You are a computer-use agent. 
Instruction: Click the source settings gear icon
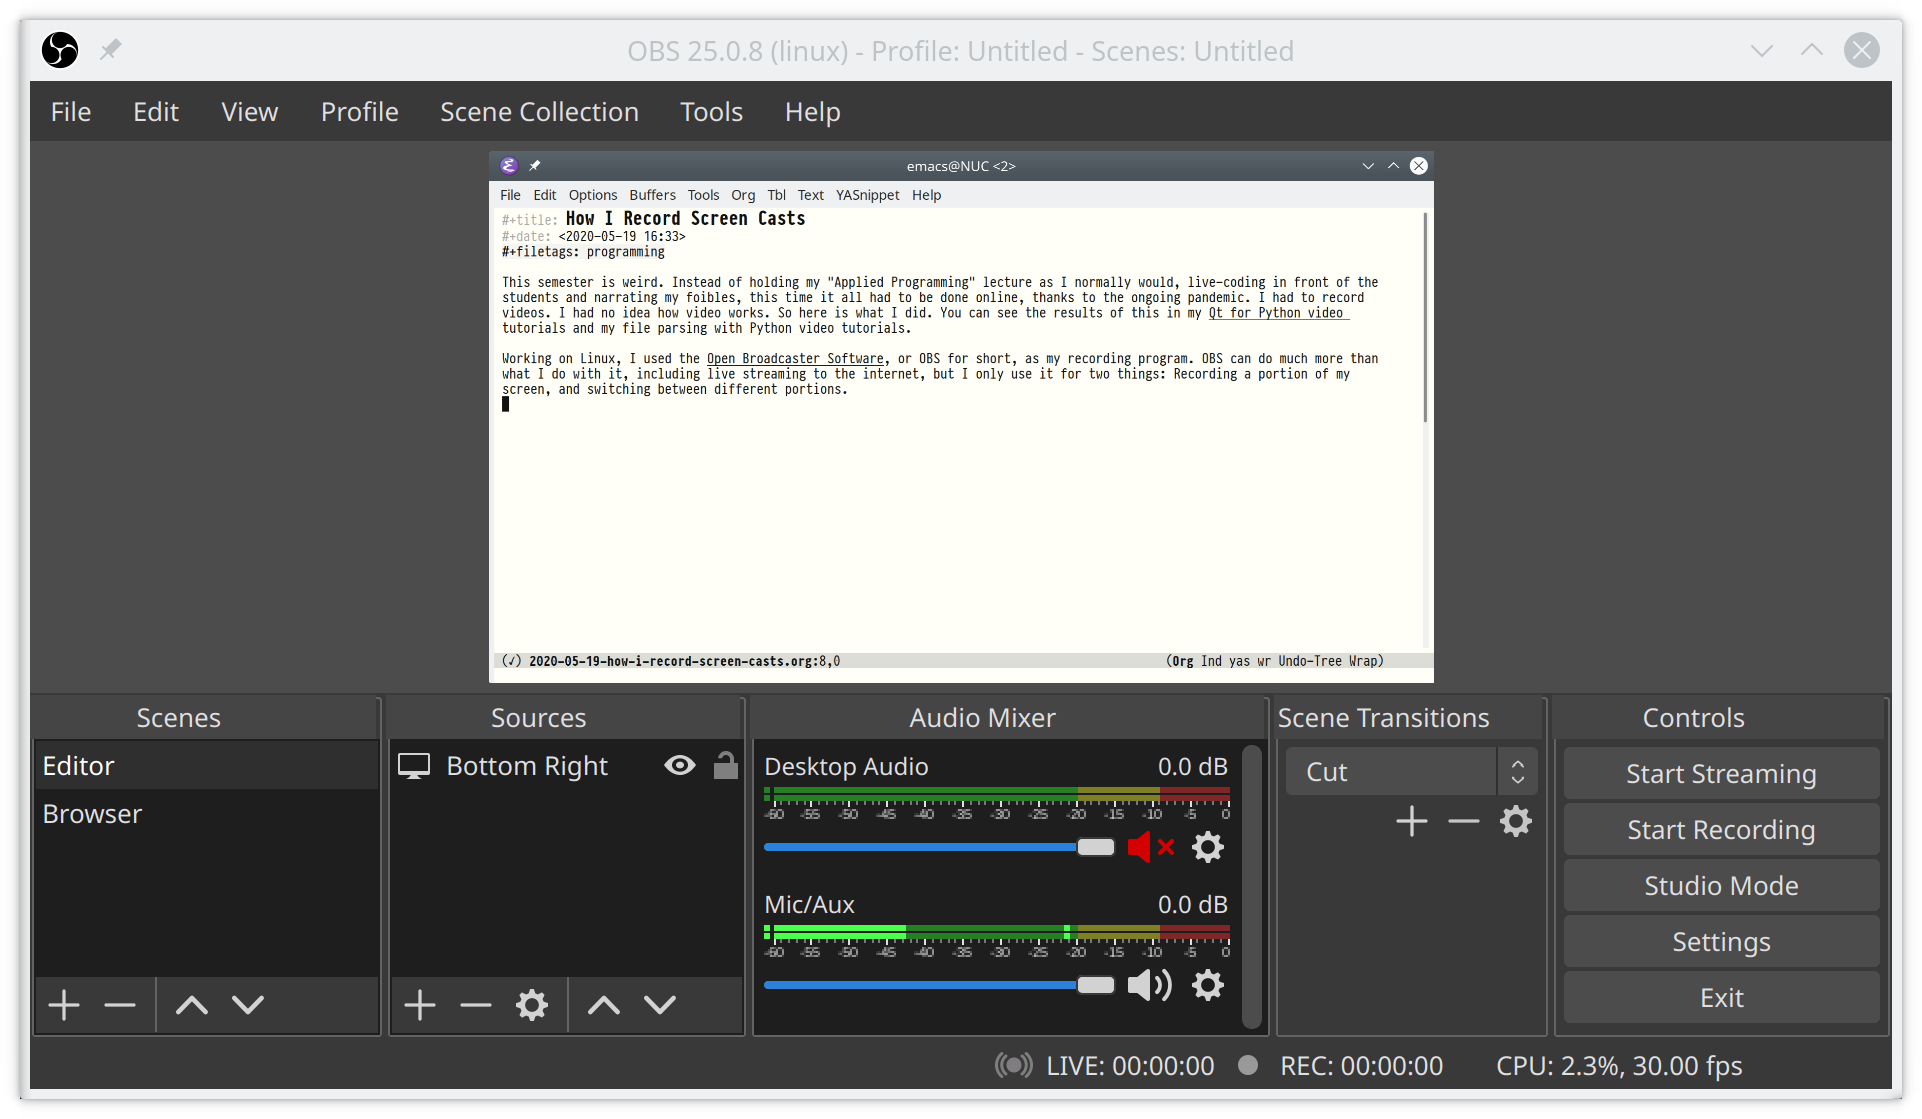[x=531, y=1004]
